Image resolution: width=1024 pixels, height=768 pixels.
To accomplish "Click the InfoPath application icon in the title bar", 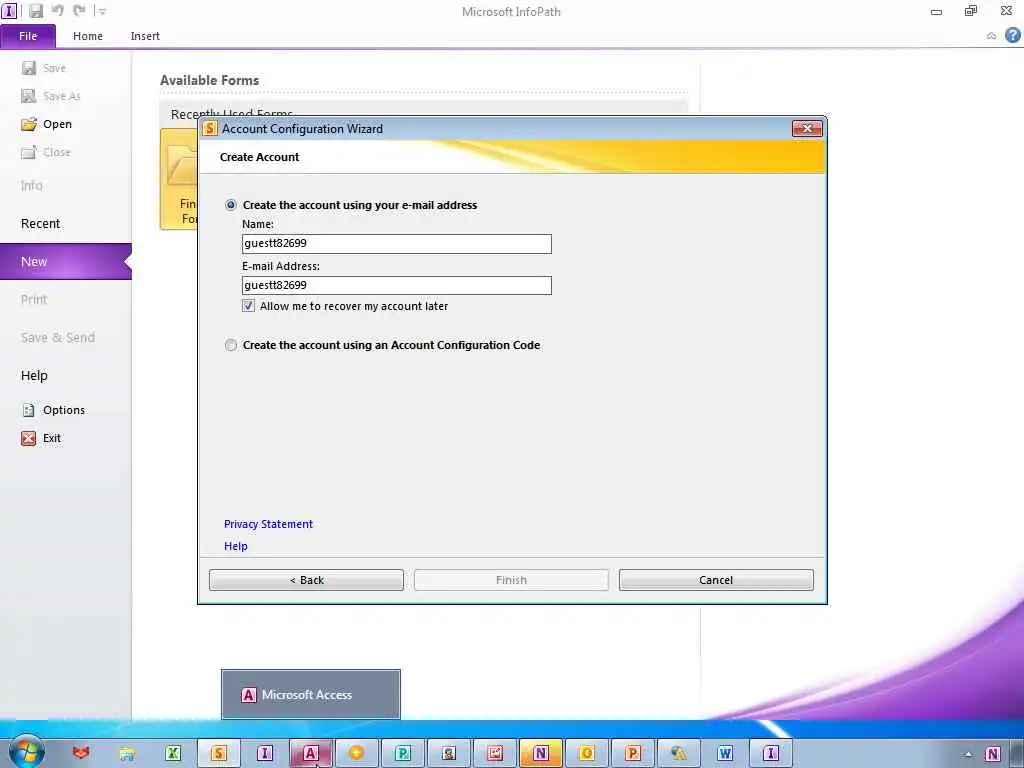I will (x=9, y=11).
